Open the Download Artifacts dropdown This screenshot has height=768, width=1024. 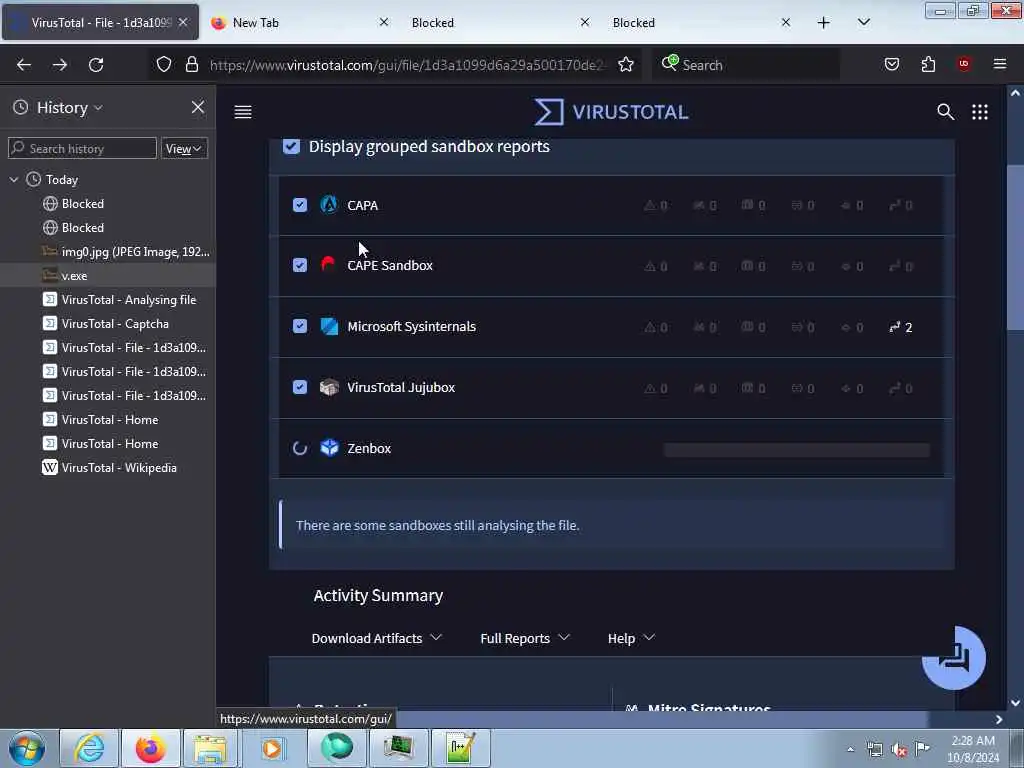click(376, 638)
